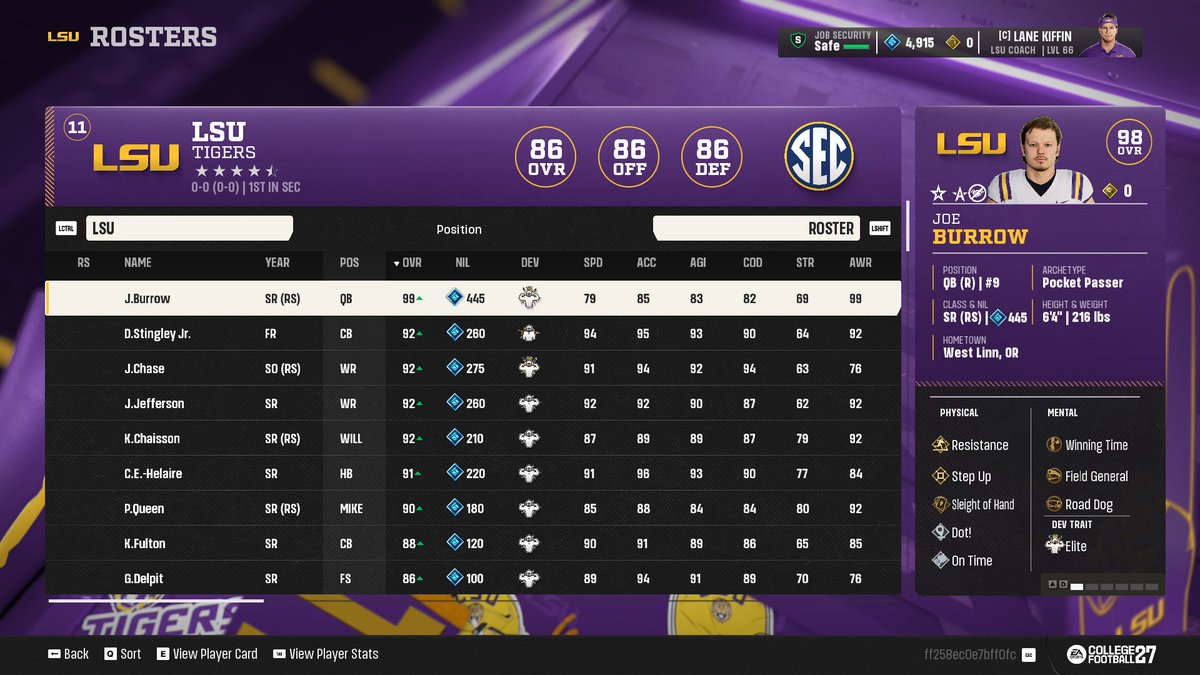The width and height of the screenshot is (1200, 675).
Task: Click the West Linn, OR hometown text
Action: [981, 353]
